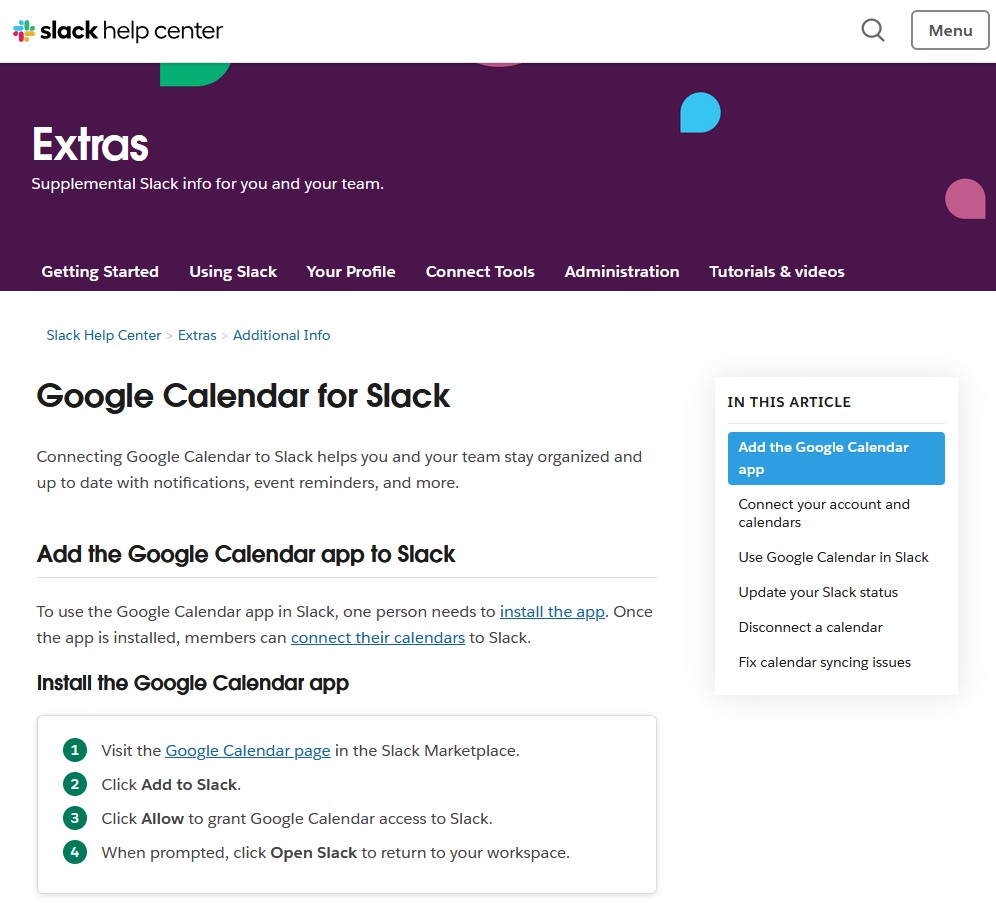
Task: Click step text 'Click Add to Slack.'
Action: pyautogui.click(x=171, y=785)
